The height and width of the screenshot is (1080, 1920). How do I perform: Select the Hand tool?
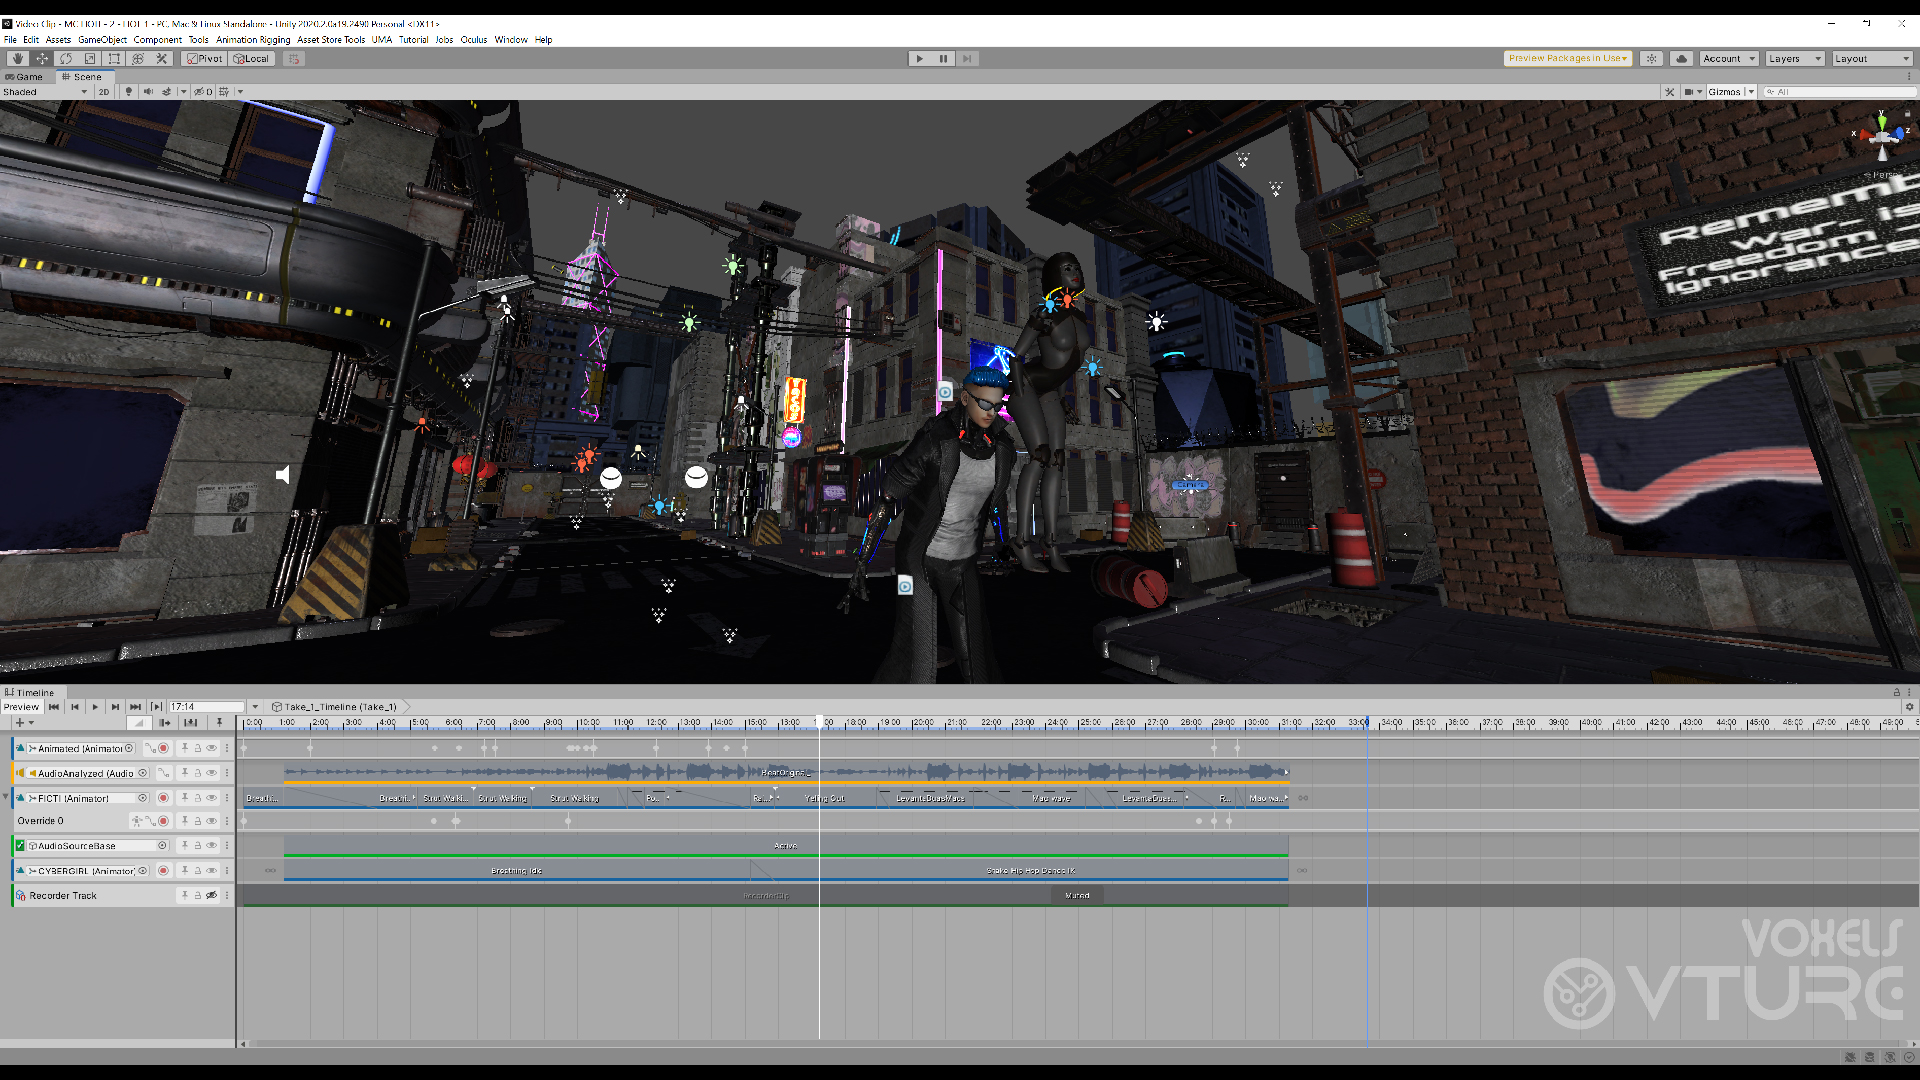(x=17, y=59)
